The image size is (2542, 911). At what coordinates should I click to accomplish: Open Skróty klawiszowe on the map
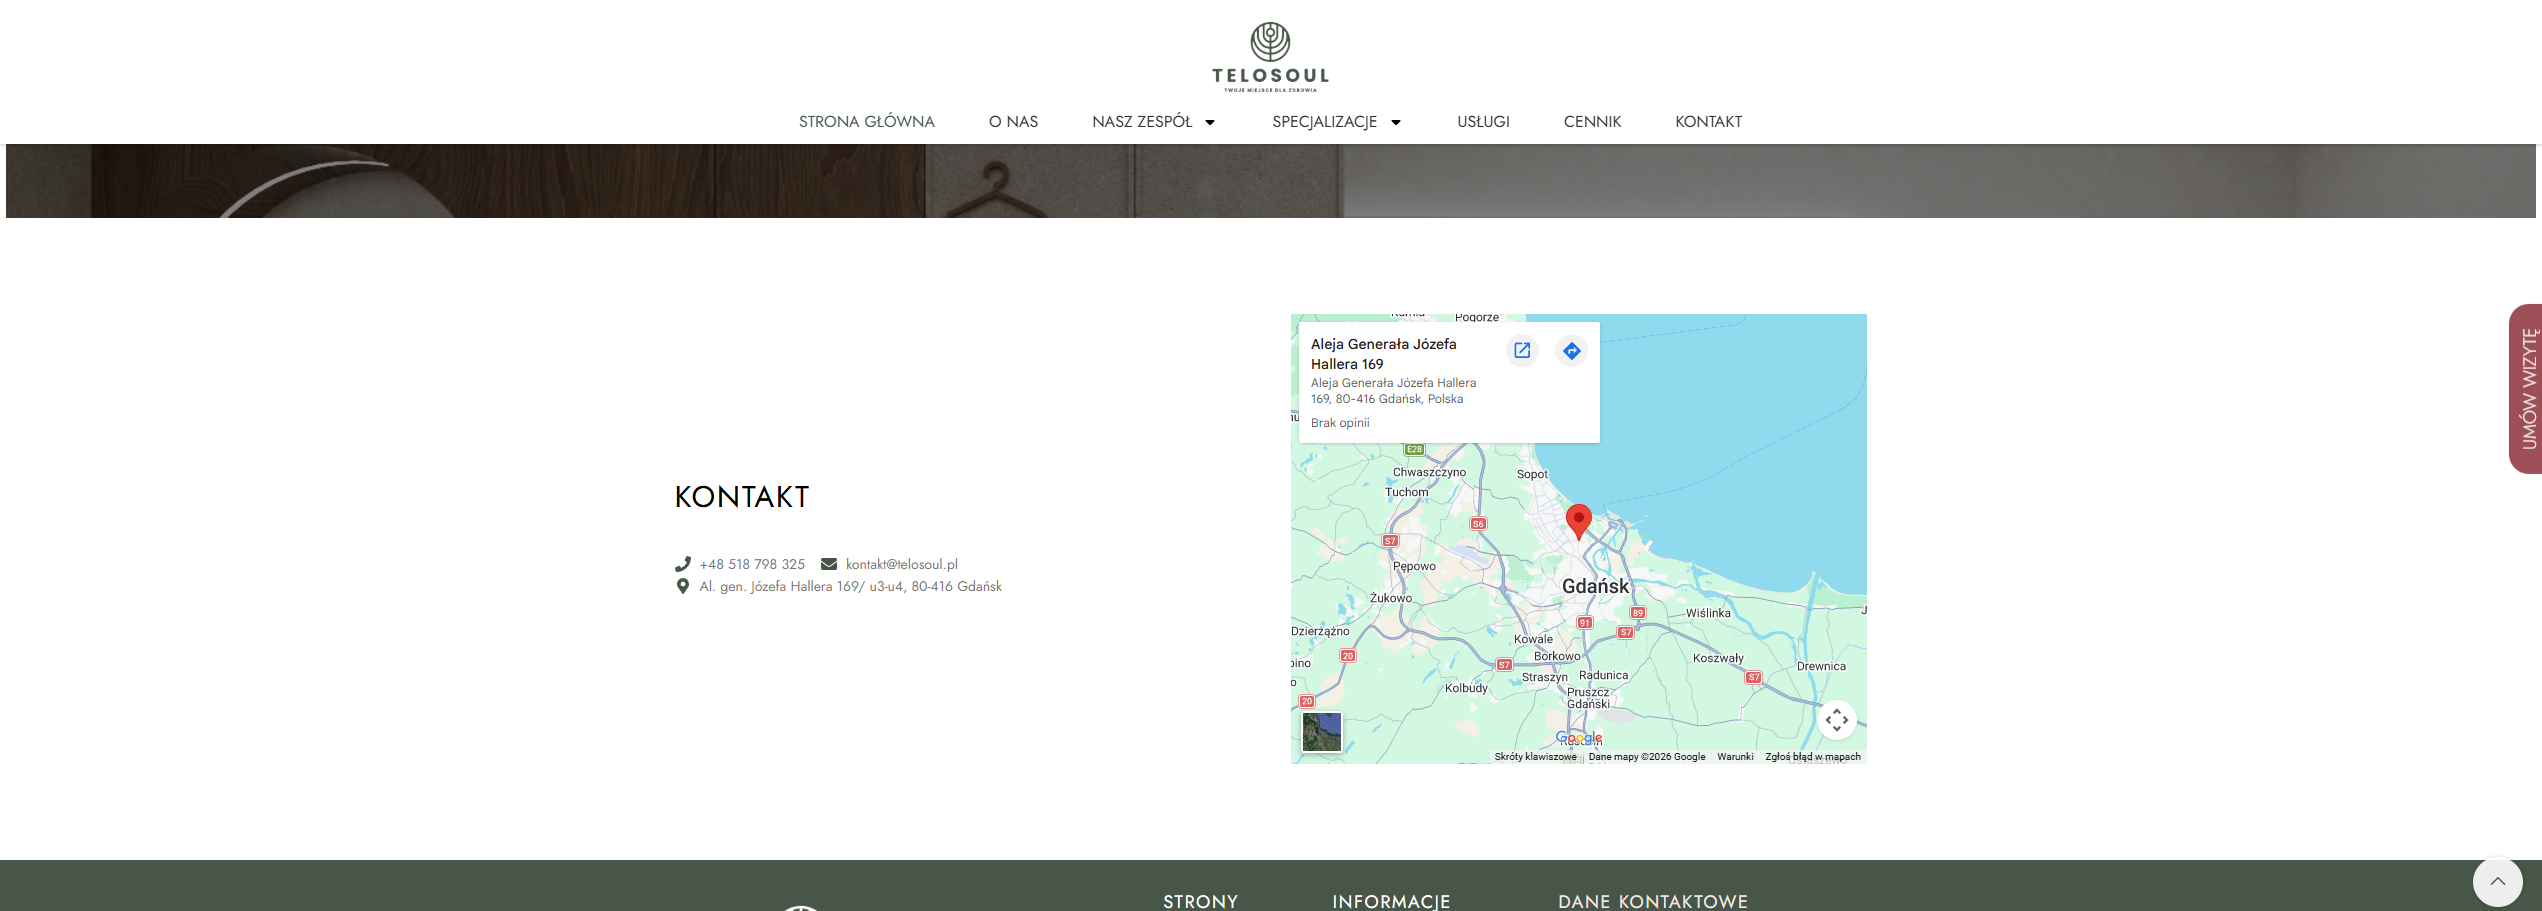[x=1535, y=757]
